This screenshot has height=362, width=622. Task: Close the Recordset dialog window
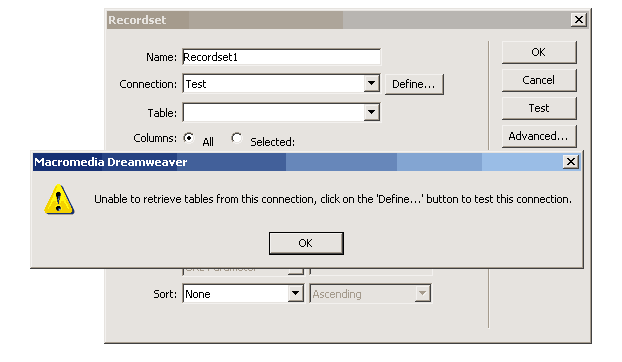click(x=579, y=19)
